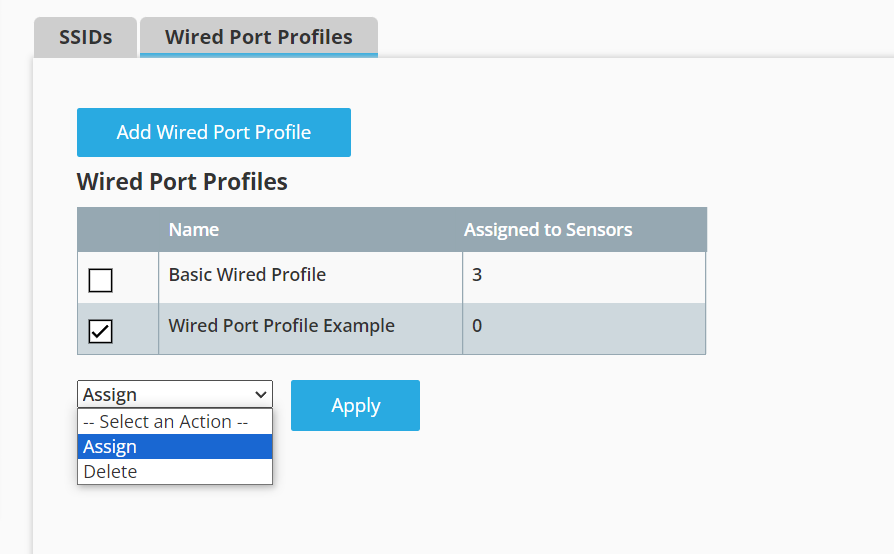The image size is (894, 554).
Task: Click the Name column header
Action: 194,230
